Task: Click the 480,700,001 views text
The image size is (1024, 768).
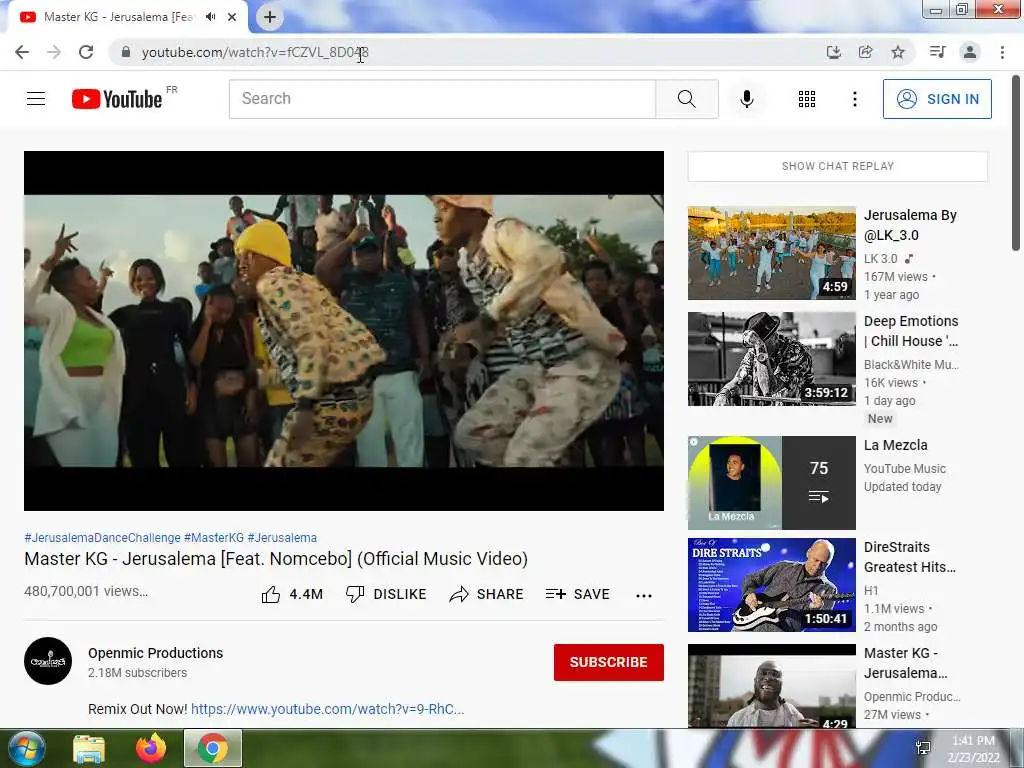Action: (86, 591)
